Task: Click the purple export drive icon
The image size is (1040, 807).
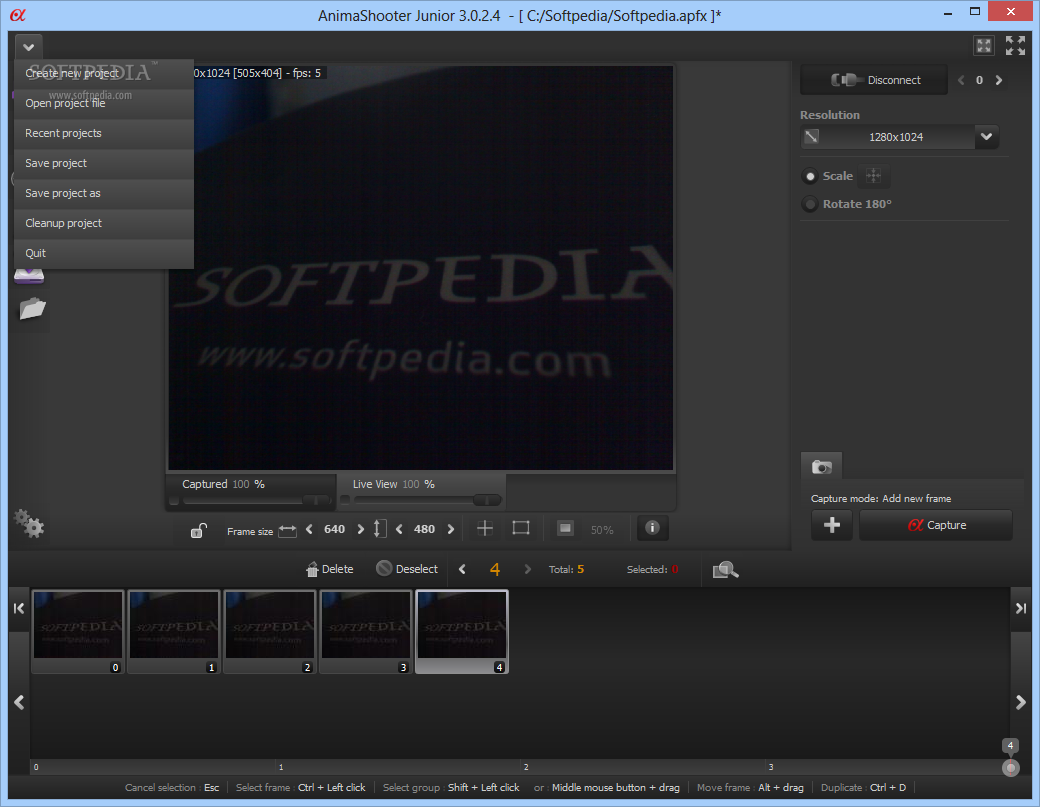Action: click(29, 276)
